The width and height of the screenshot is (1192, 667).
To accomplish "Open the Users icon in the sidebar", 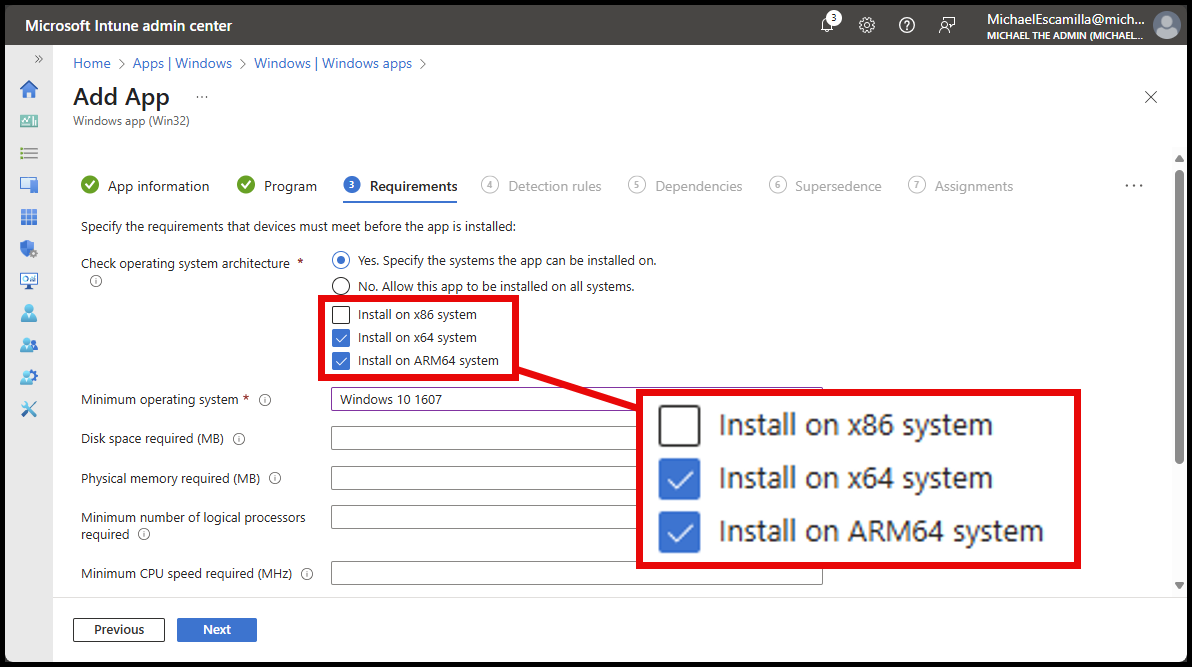I will [28, 313].
